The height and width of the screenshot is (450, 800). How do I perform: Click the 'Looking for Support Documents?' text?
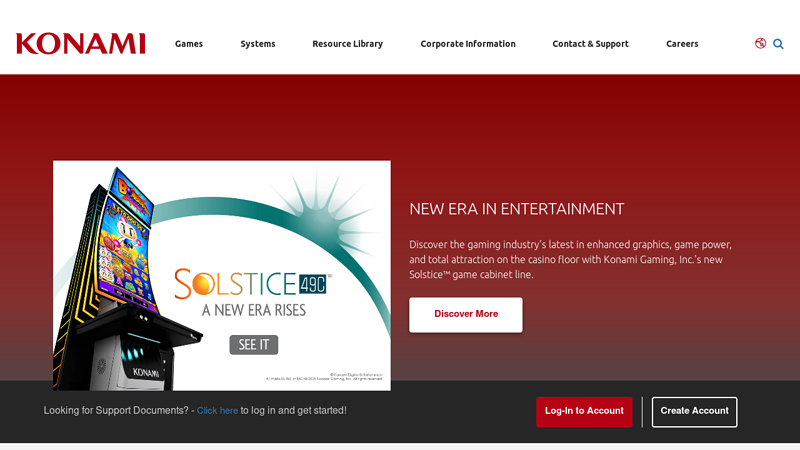(116, 411)
